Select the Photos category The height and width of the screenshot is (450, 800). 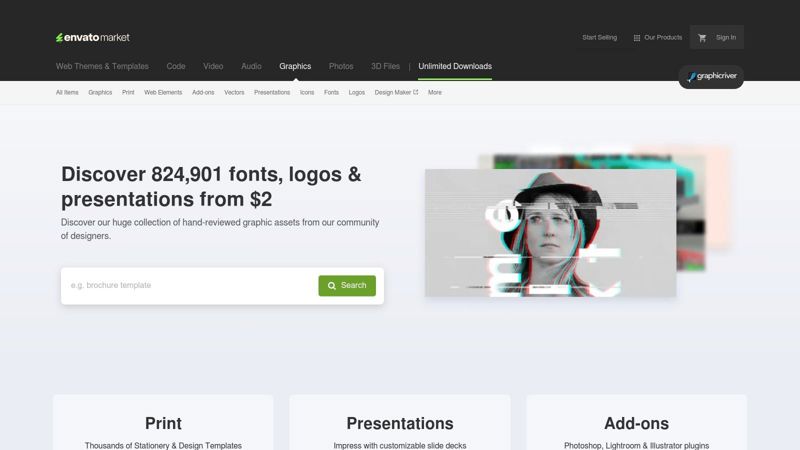[341, 66]
